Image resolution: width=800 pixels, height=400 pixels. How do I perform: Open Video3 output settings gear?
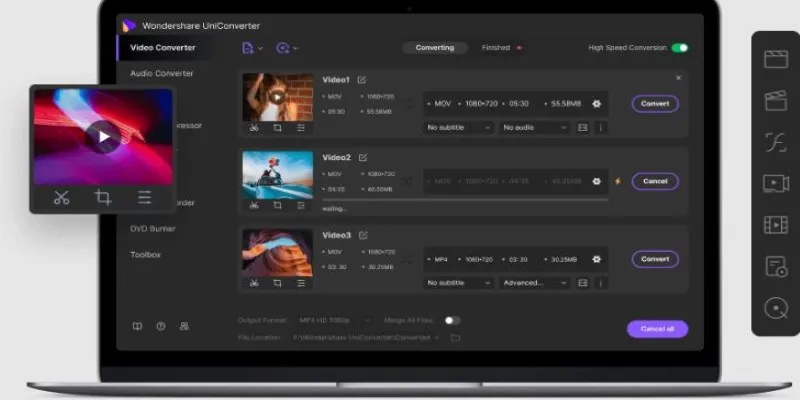coord(596,259)
